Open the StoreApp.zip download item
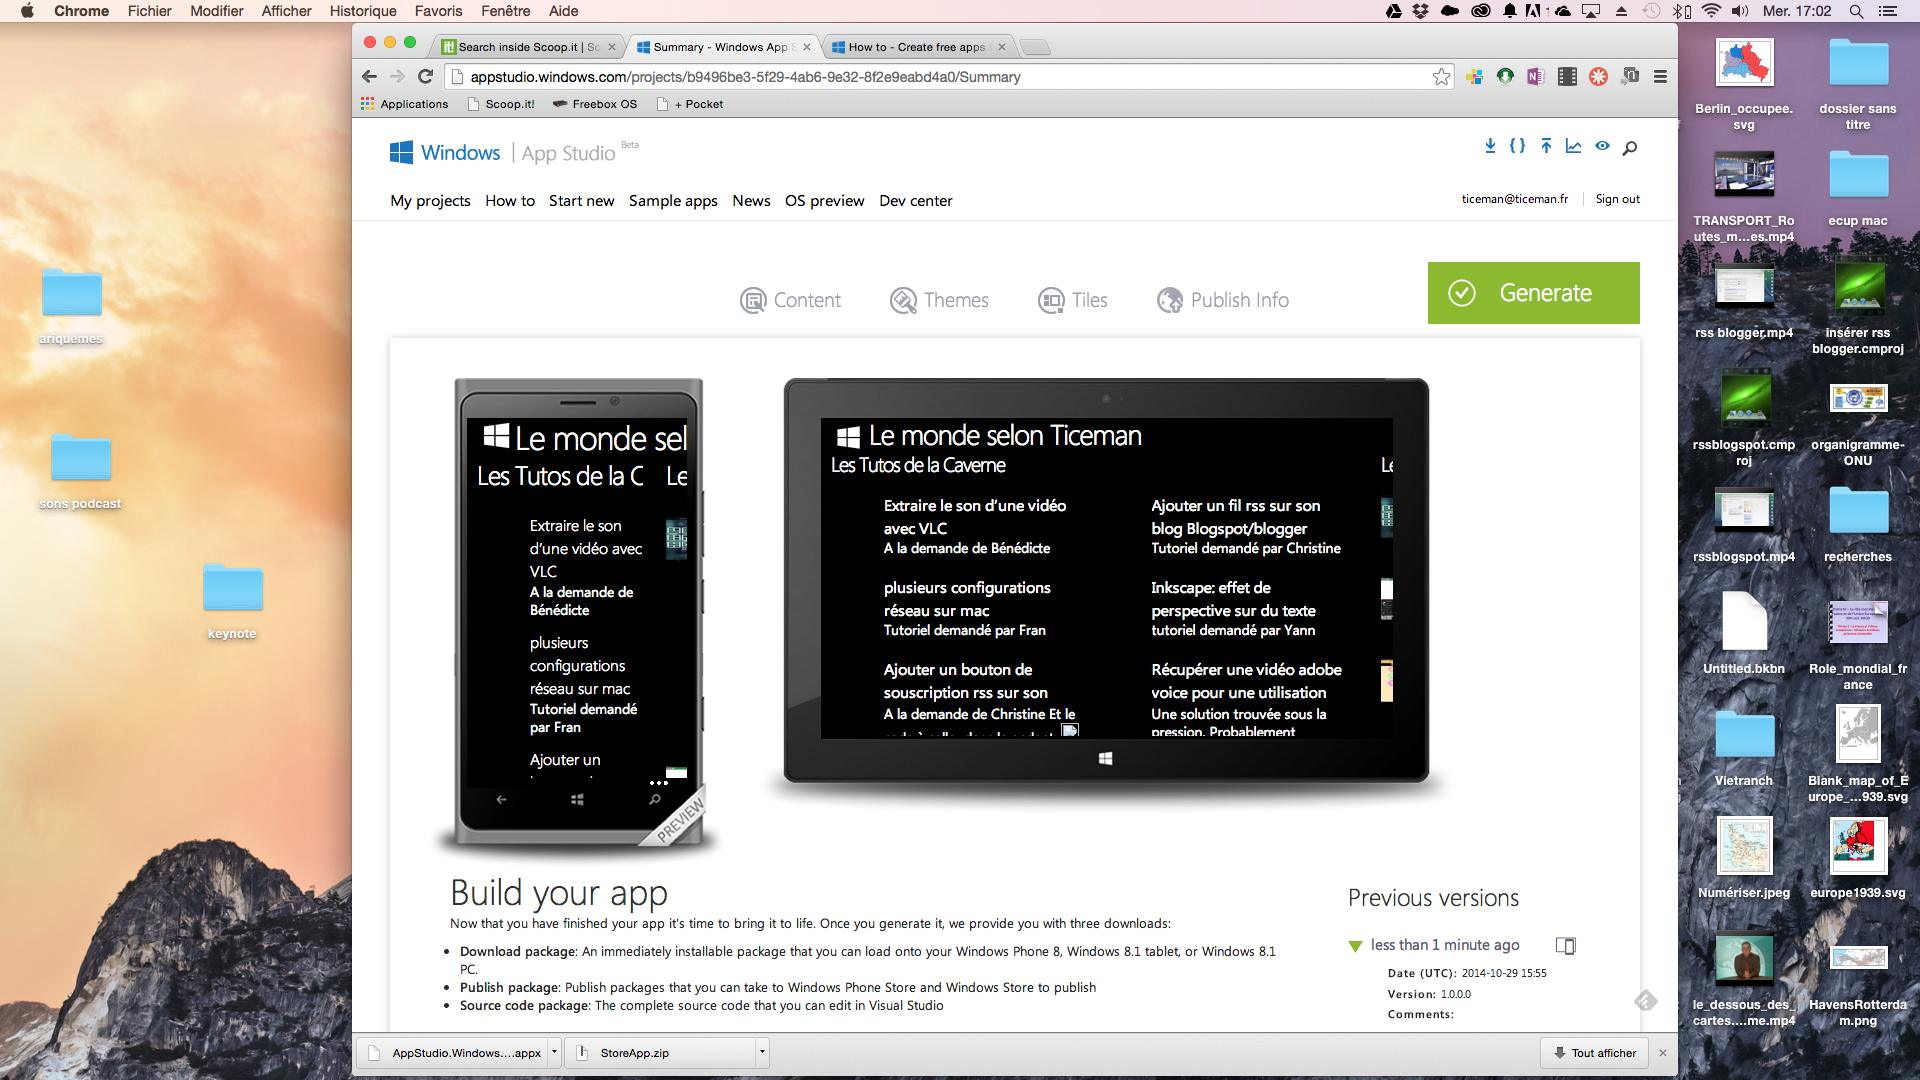This screenshot has width=1920, height=1080. pos(660,1053)
